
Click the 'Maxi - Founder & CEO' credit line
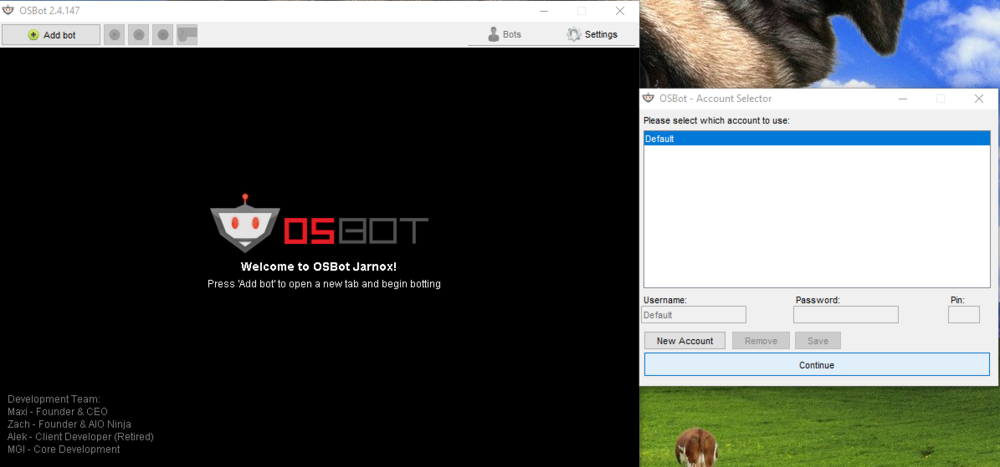click(x=57, y=412)
